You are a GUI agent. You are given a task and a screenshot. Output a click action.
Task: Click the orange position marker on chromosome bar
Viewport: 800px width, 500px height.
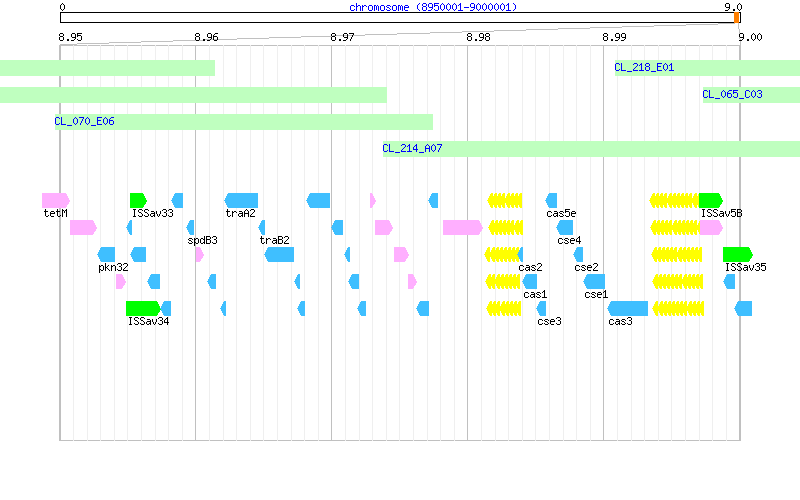pyautogui.click(x=736, y=18)
